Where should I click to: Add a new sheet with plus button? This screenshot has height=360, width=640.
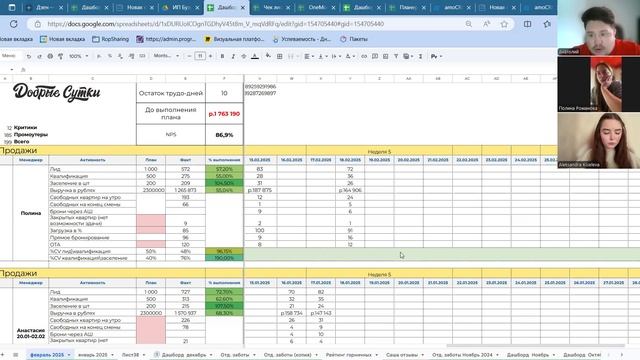click(3, 355)
